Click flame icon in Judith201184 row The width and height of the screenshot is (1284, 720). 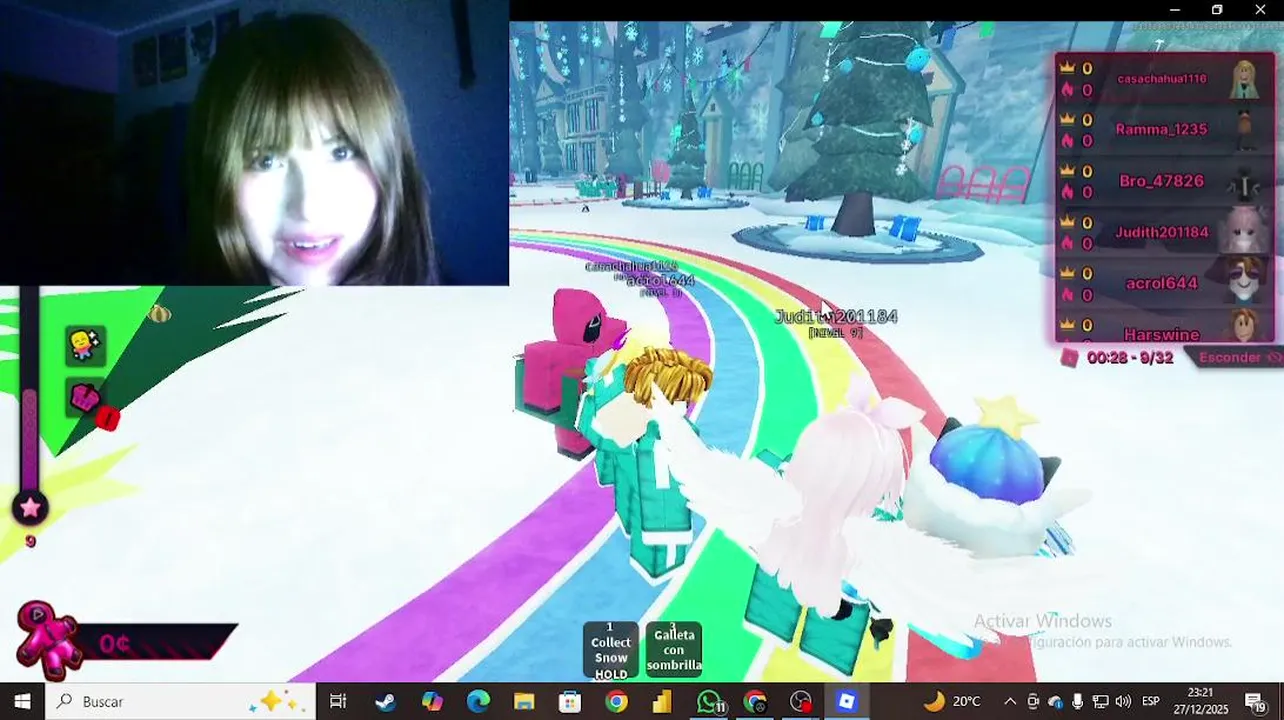click(x=1067, y=243)
